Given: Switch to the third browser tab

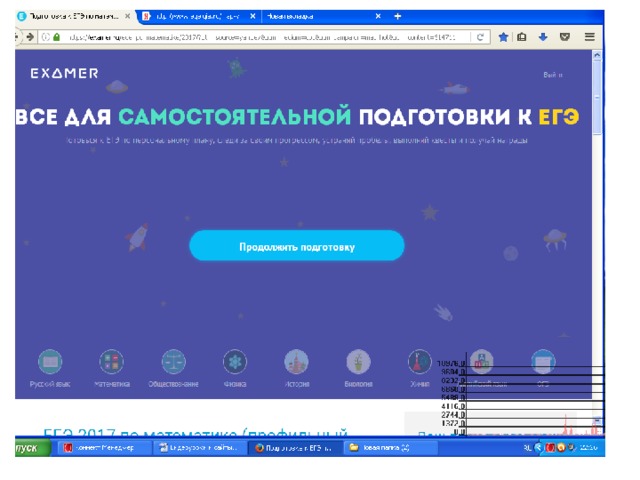Looking at the screenshot, I should (310, 17).
